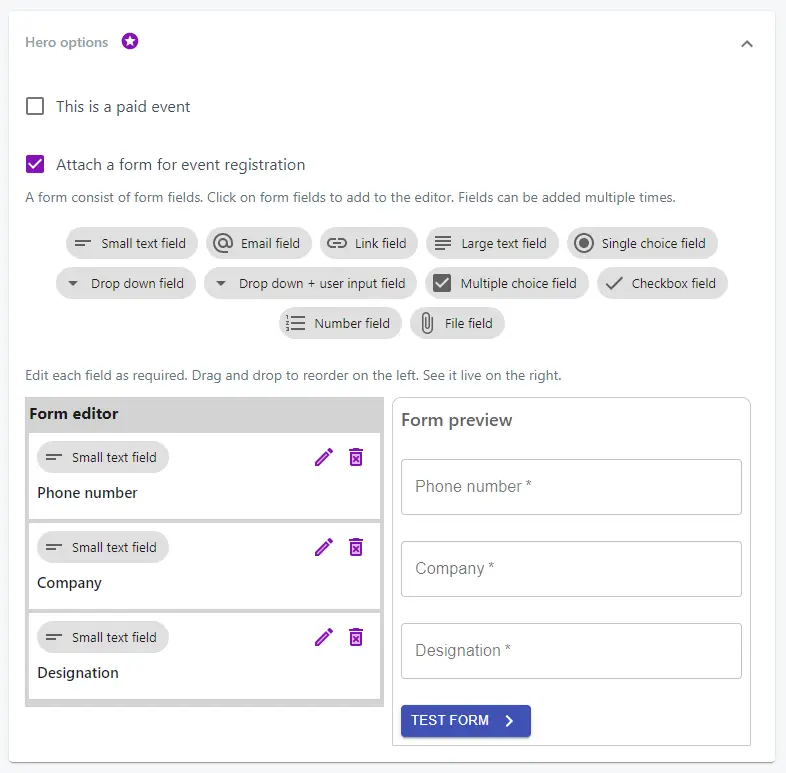Click the TEST FORM button

click(x=466, y=720)
